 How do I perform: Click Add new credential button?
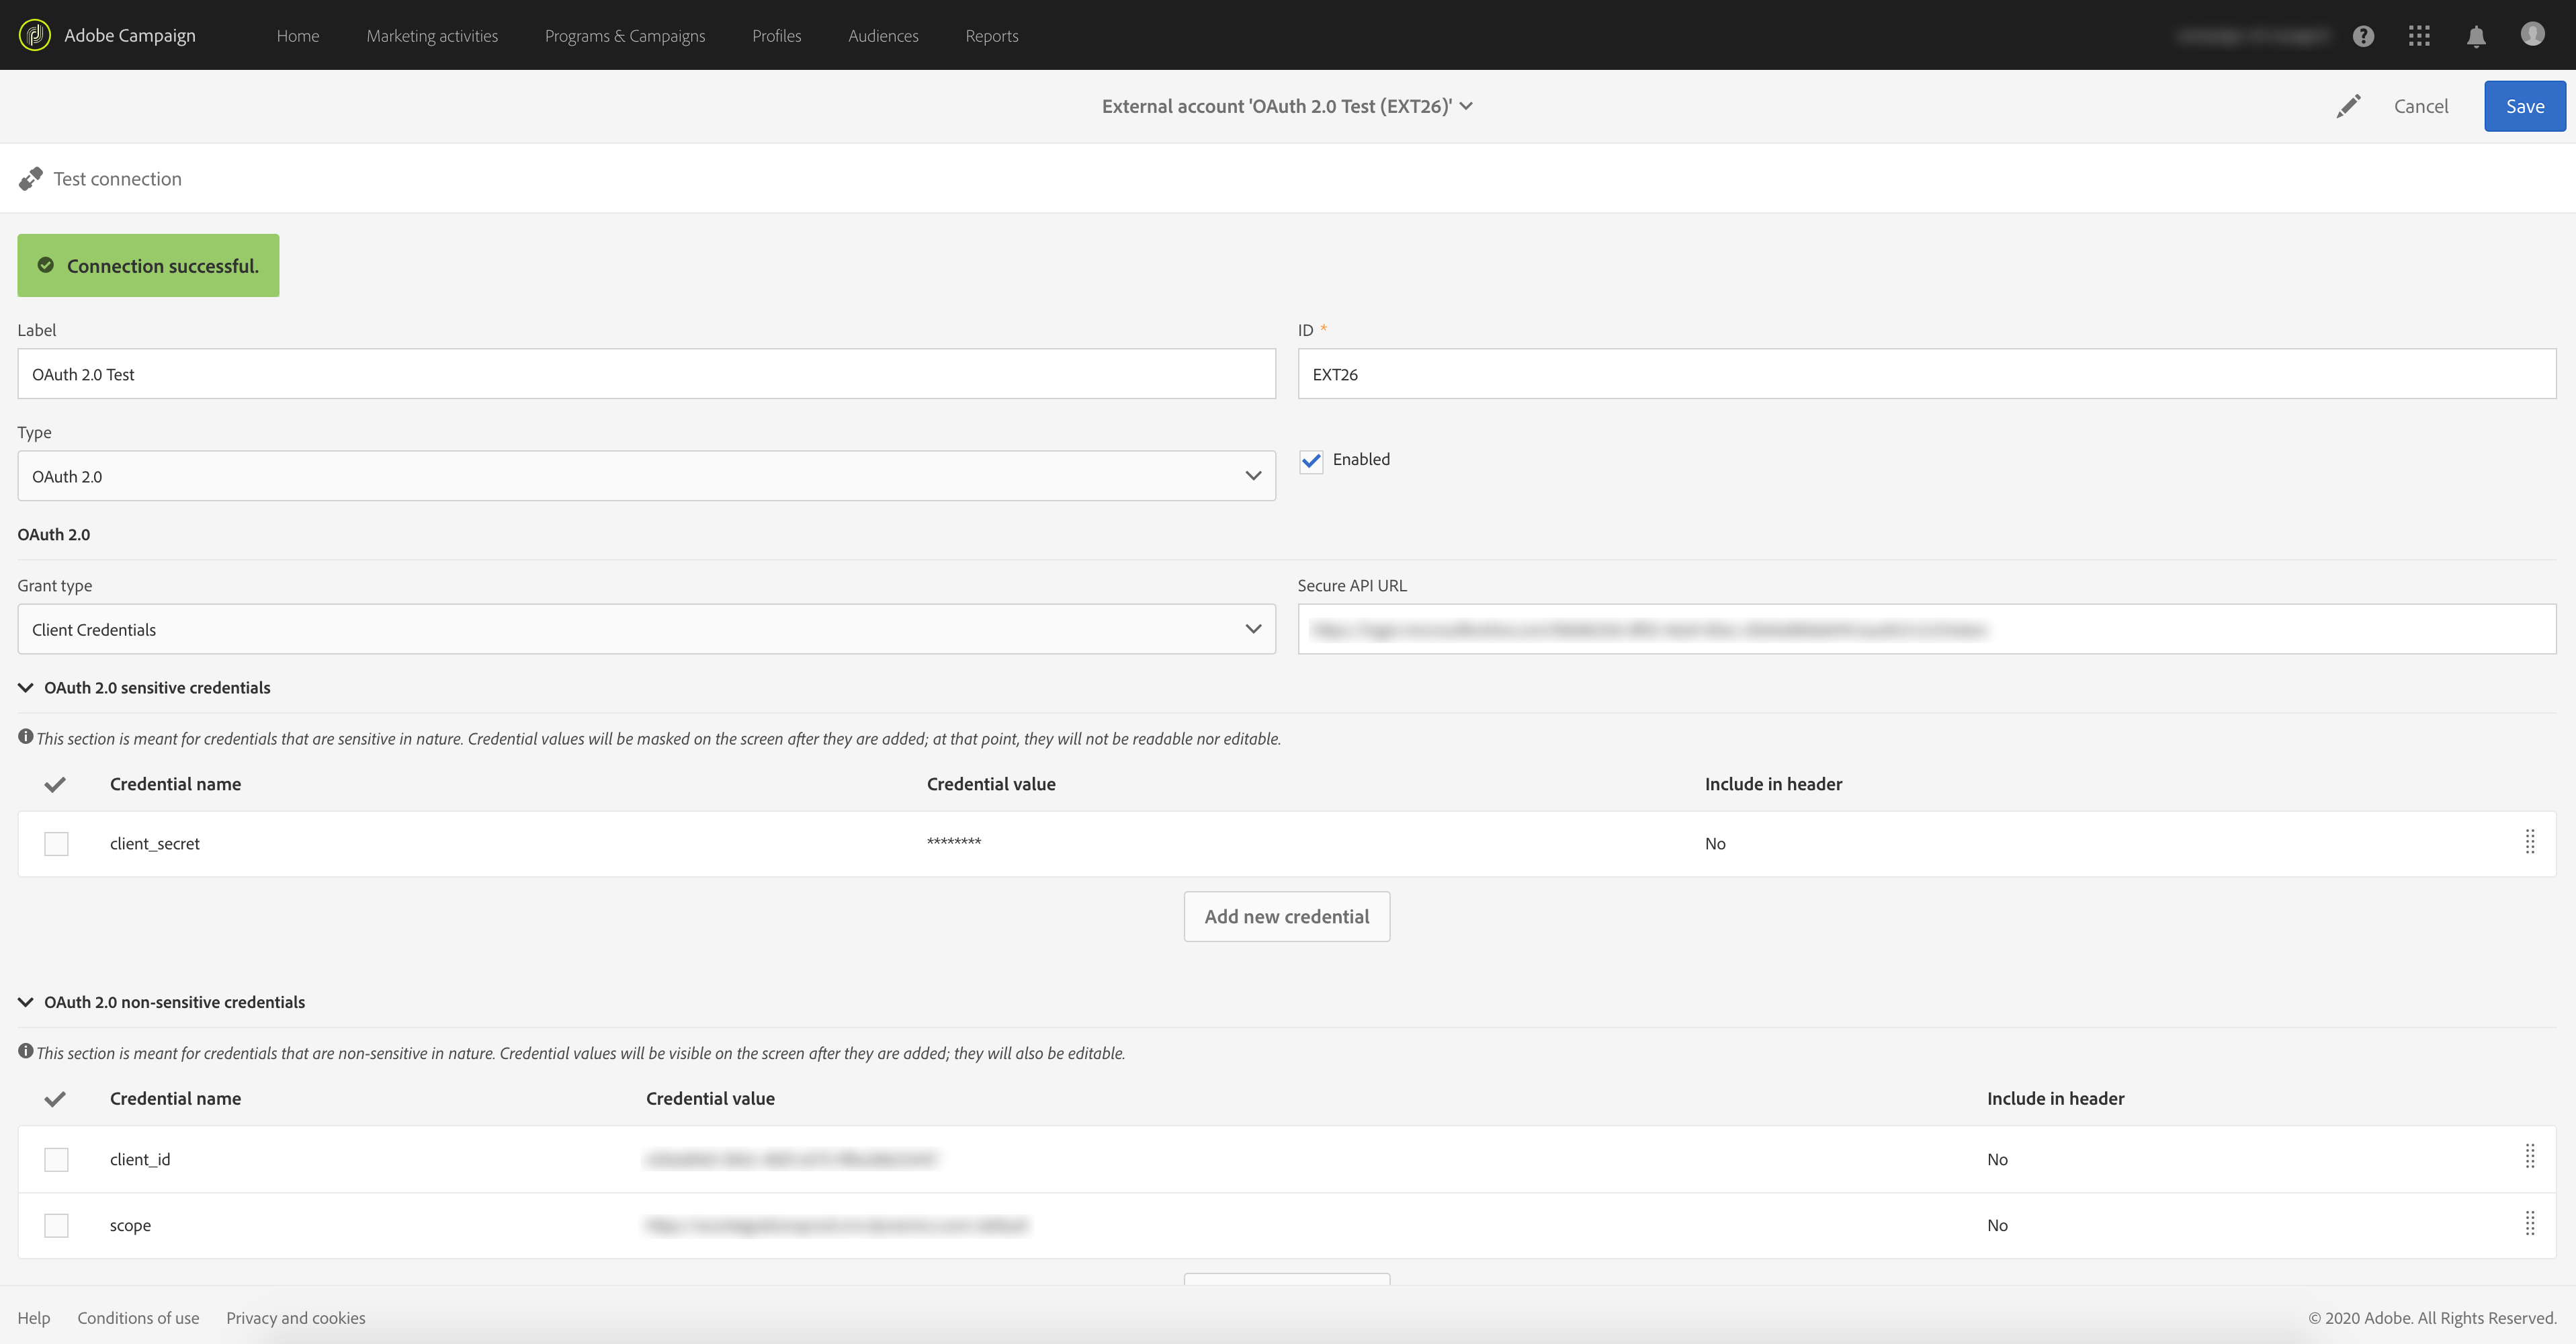coord(1286,916)
